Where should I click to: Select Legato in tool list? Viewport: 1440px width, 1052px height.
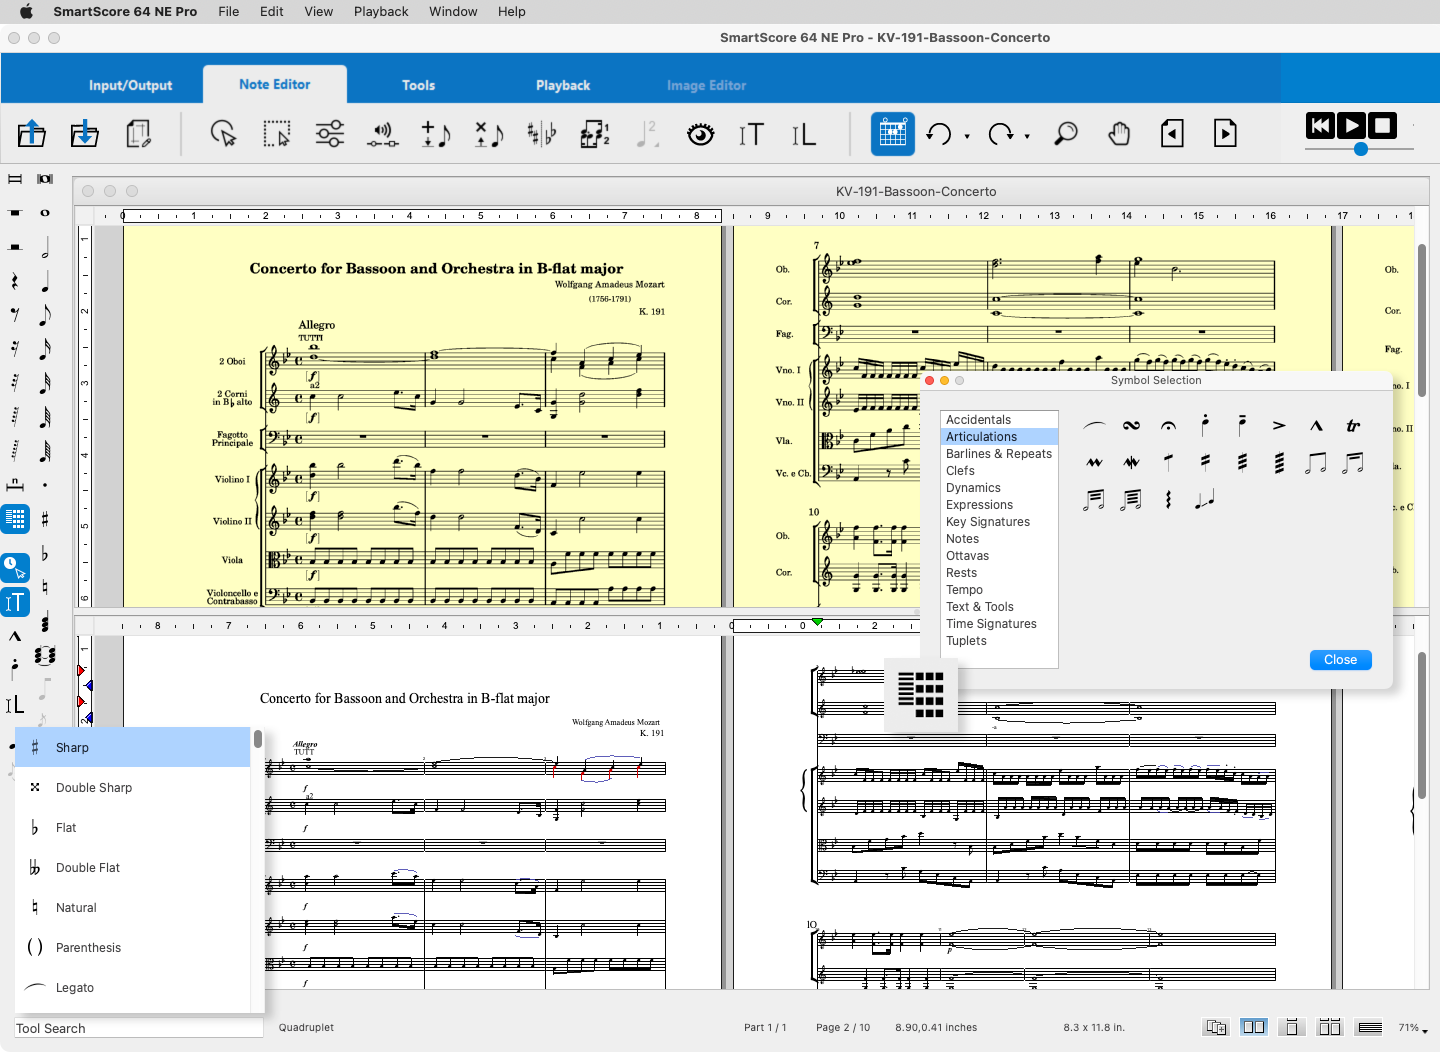coord(133,988)
